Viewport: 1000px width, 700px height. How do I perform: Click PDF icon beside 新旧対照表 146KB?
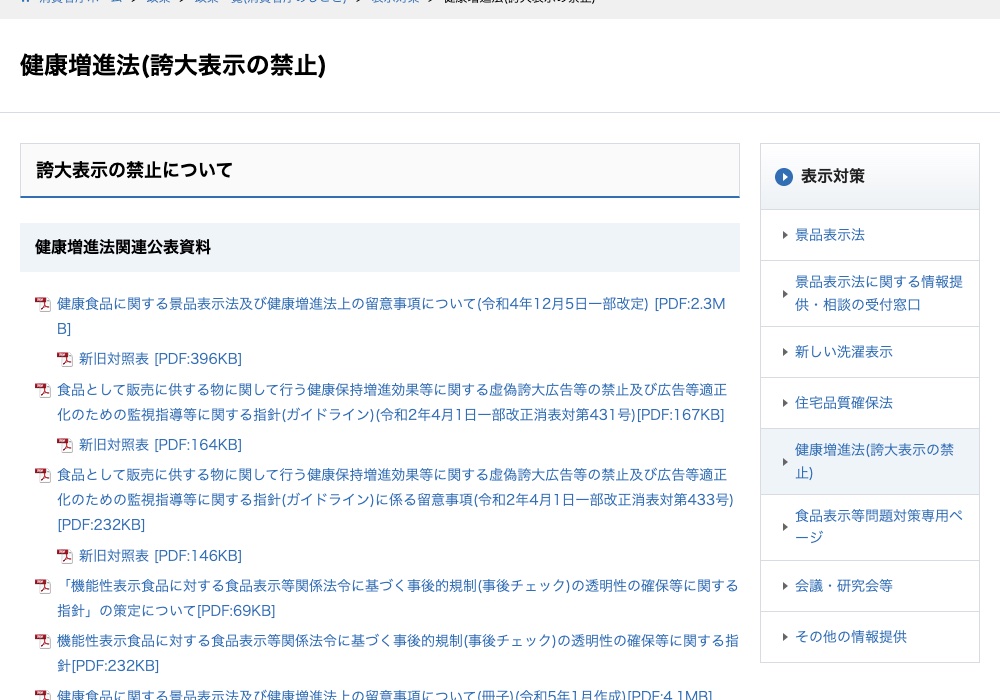point(64,556)
